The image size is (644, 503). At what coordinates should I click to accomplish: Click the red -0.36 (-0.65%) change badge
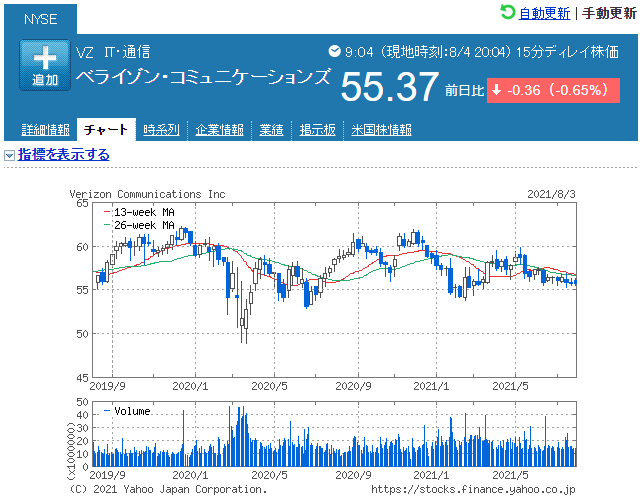[x=553, y=90]
